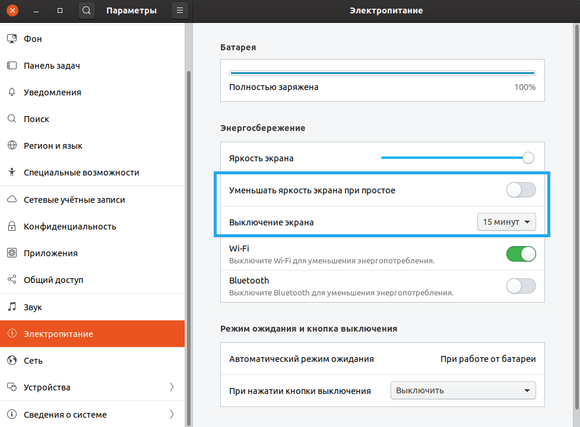Click the Яркость экрана brightness slider
The width and height of the screenshot is (580, 427).
click(x=458, y=158)
